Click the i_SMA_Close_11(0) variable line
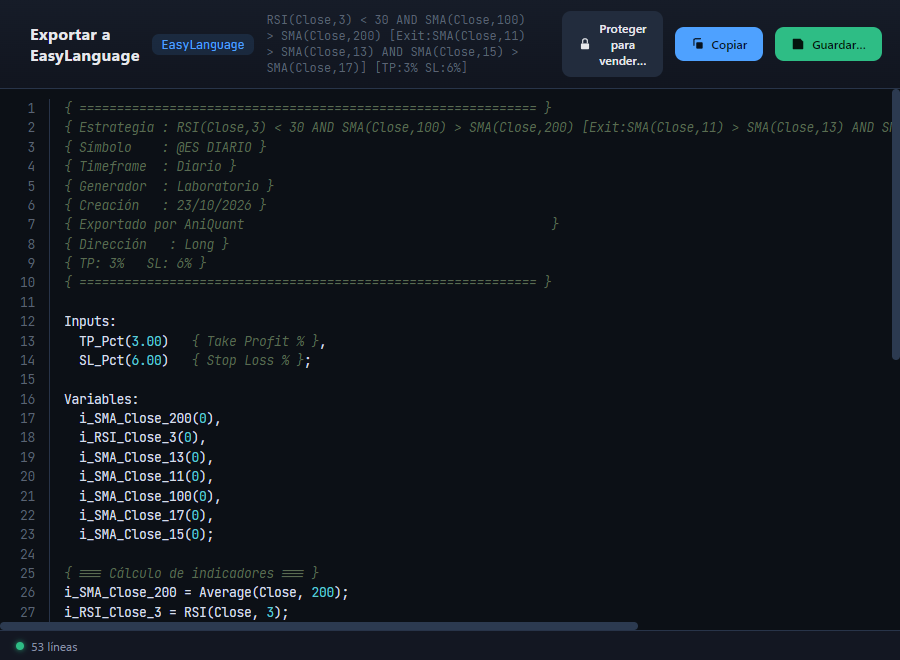The width and height of the screenshot is (900, 660). click(x=146, y=476)
